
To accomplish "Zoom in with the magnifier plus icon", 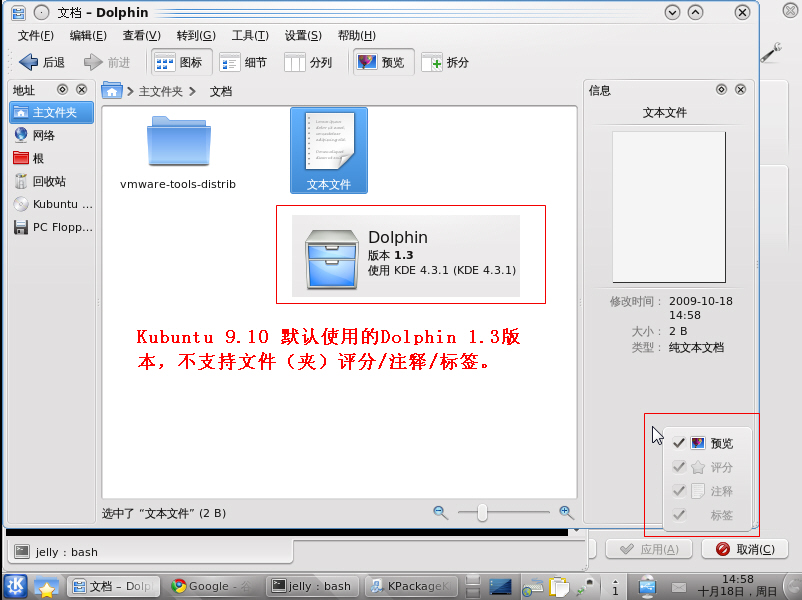I will point(566,512).
